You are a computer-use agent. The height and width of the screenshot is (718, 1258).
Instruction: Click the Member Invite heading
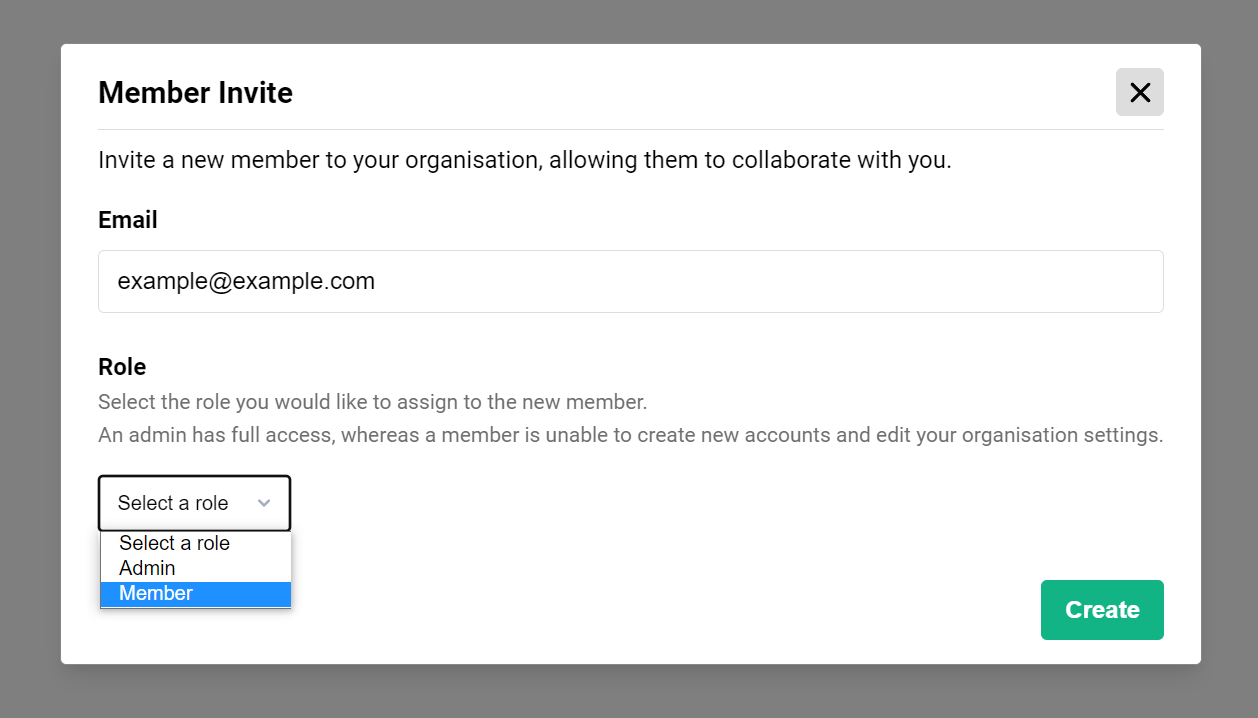click(195, 93)
